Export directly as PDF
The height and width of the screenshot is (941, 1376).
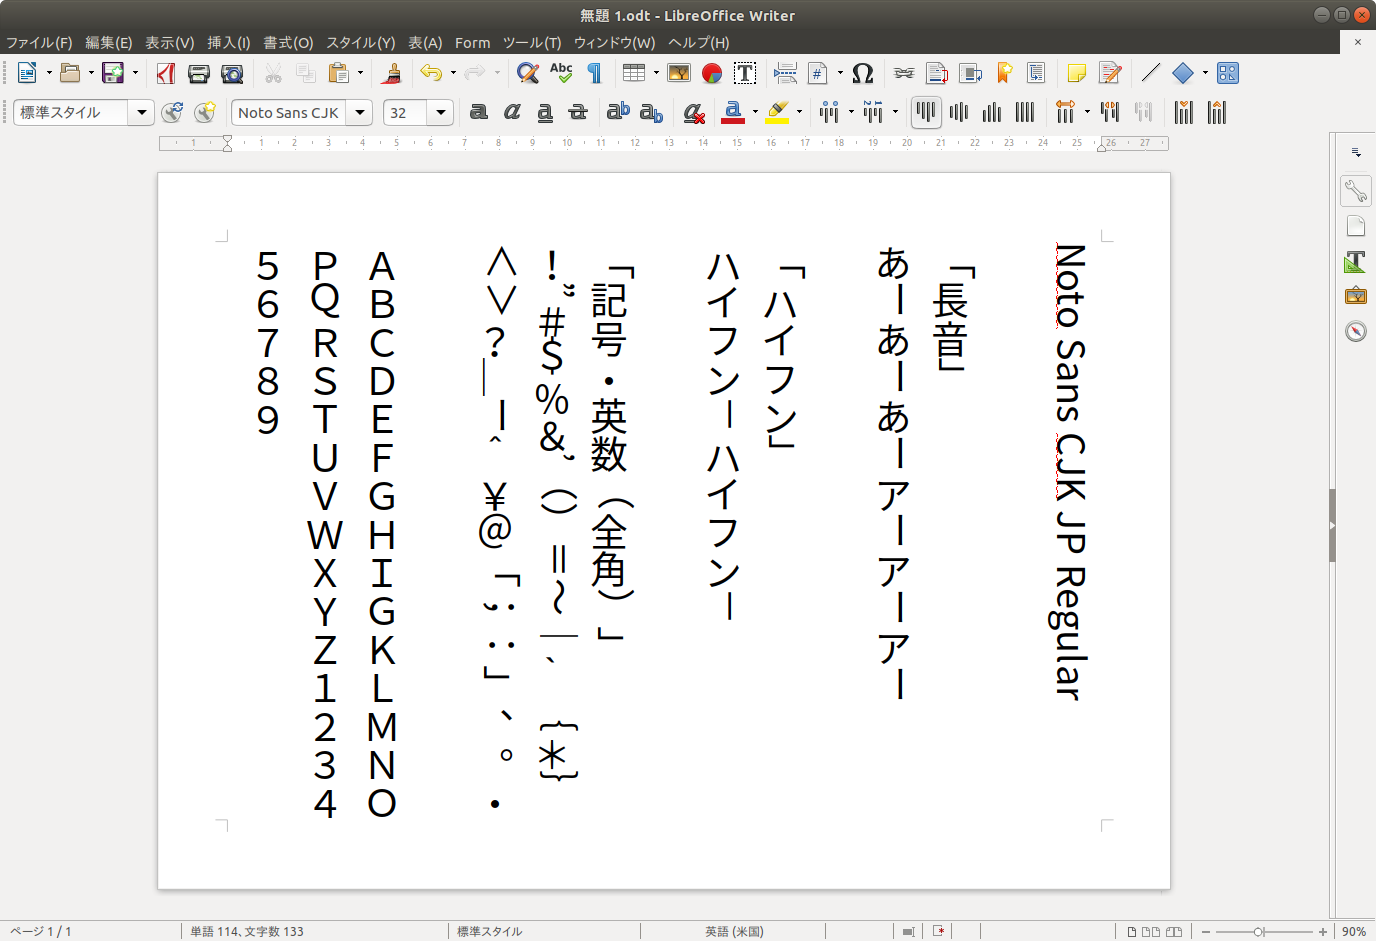click(x=166, y=73)
